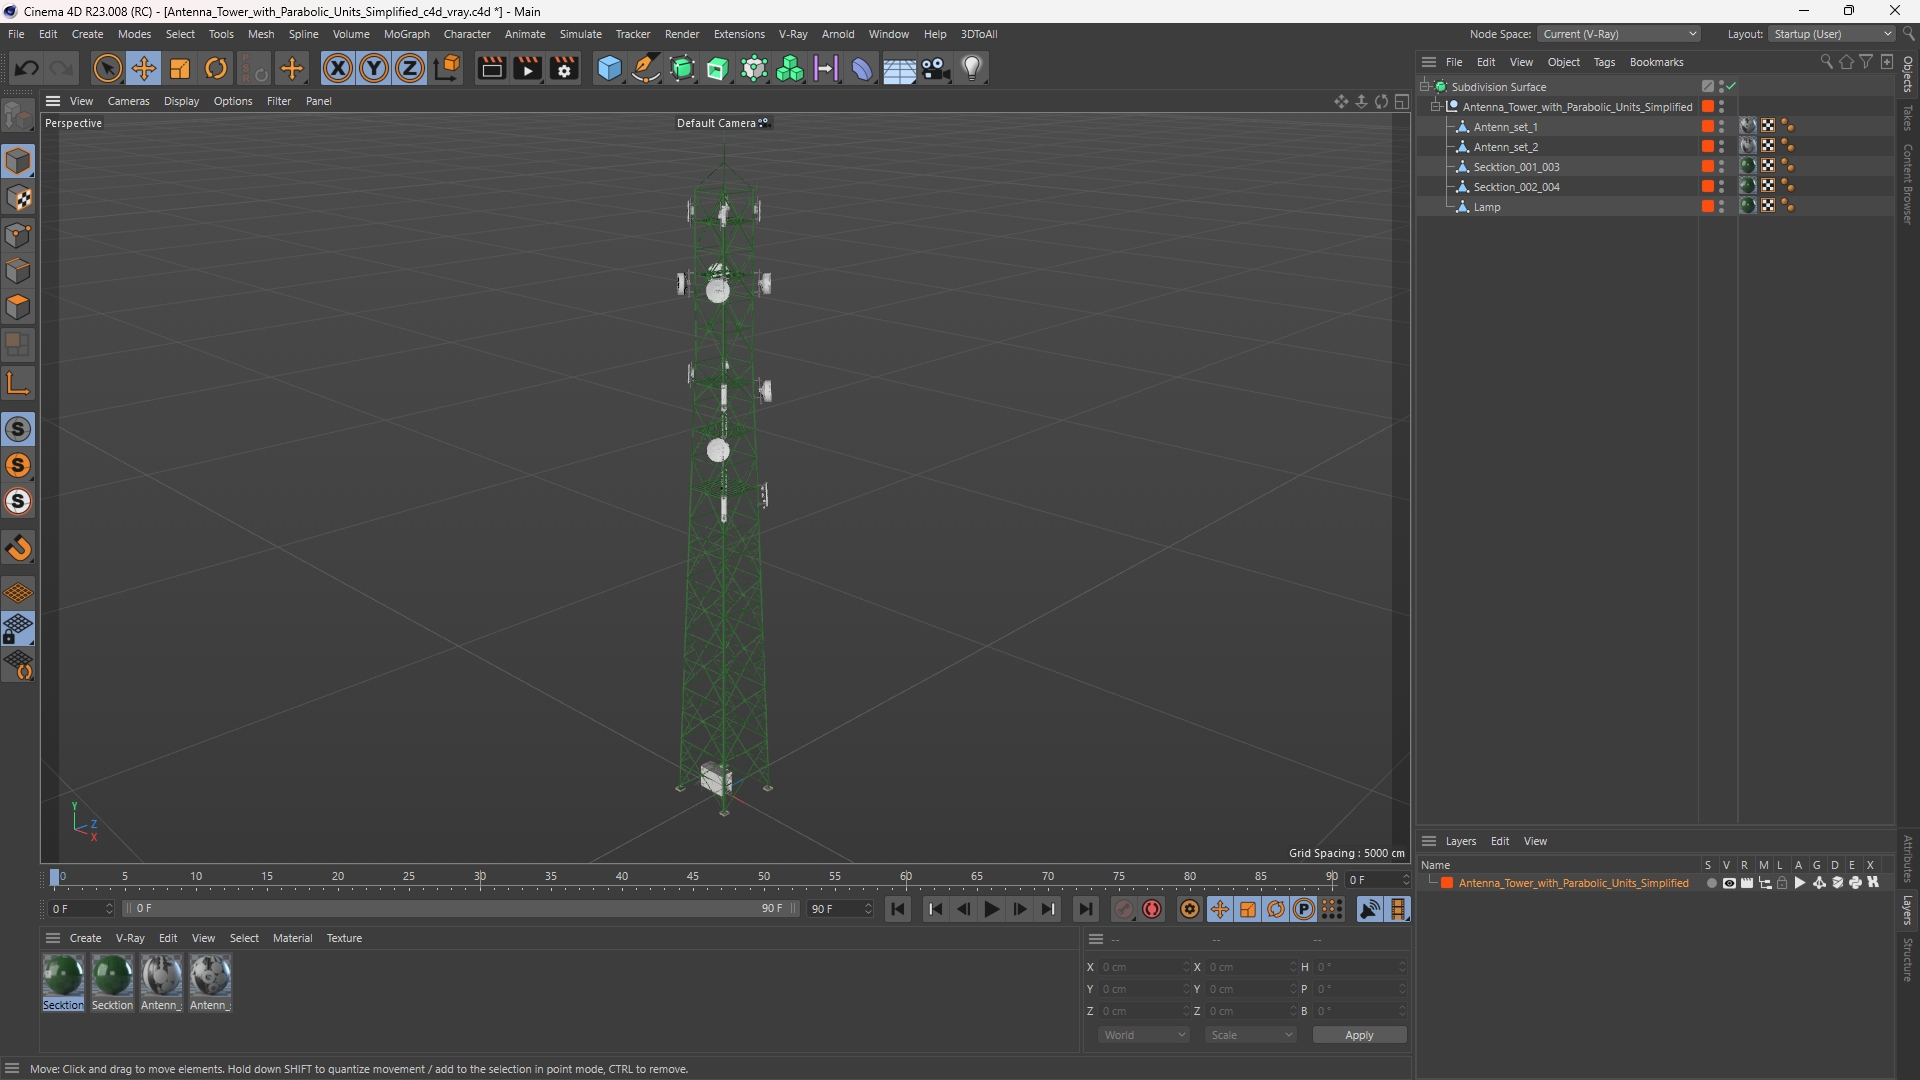The height and width of the screenshot is (1080, 1920).
Task: Toggle Subdivision Surface enable checkmark
Action: [x=1731, y=87]
